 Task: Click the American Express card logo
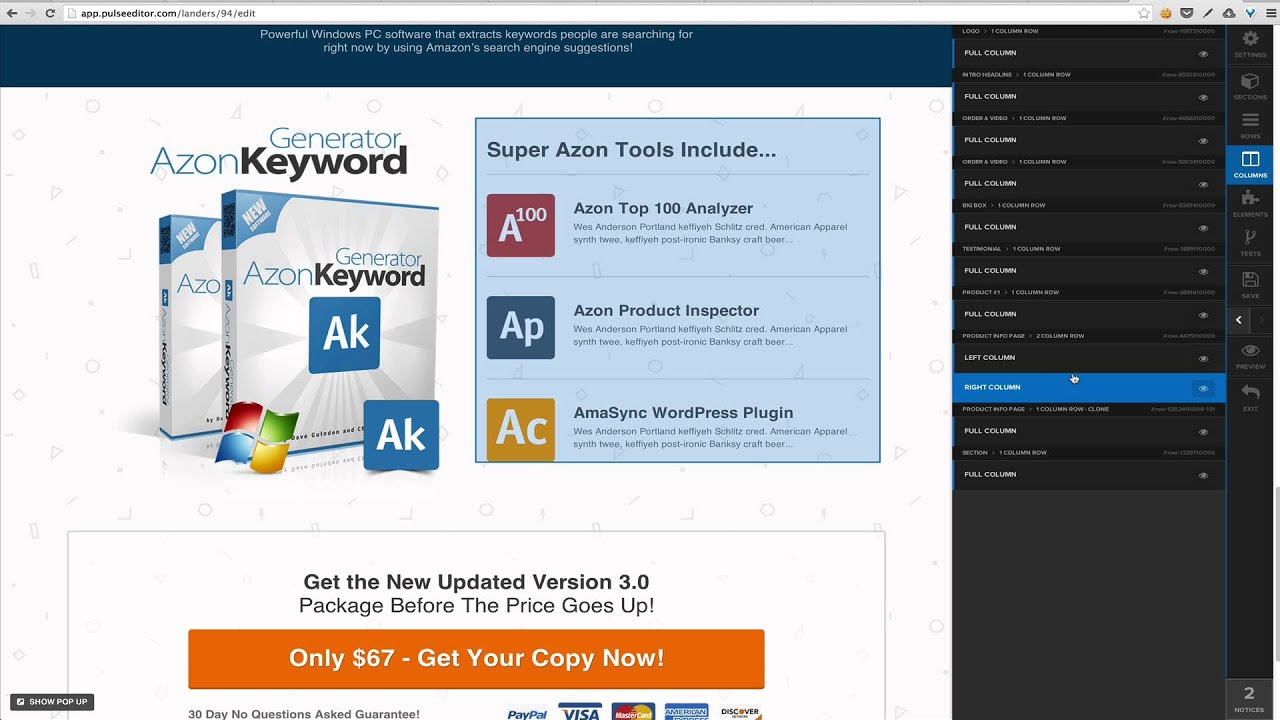click(x=686, y=712)
